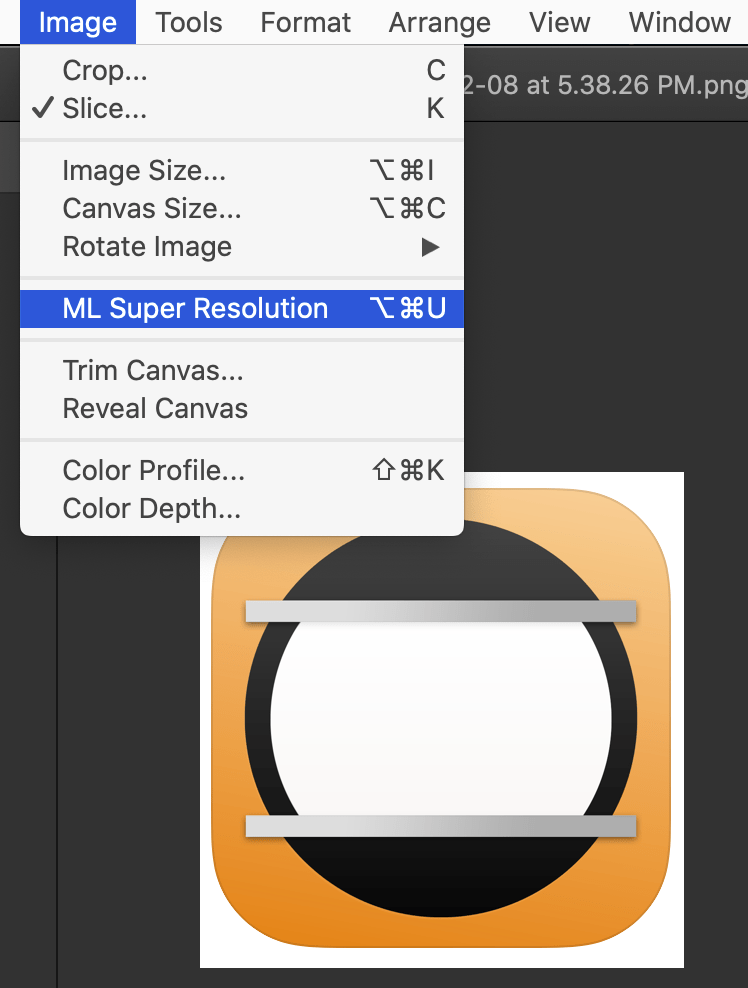Open the View menu
This screenshot has width=748, height=988.
coord(560,23)
